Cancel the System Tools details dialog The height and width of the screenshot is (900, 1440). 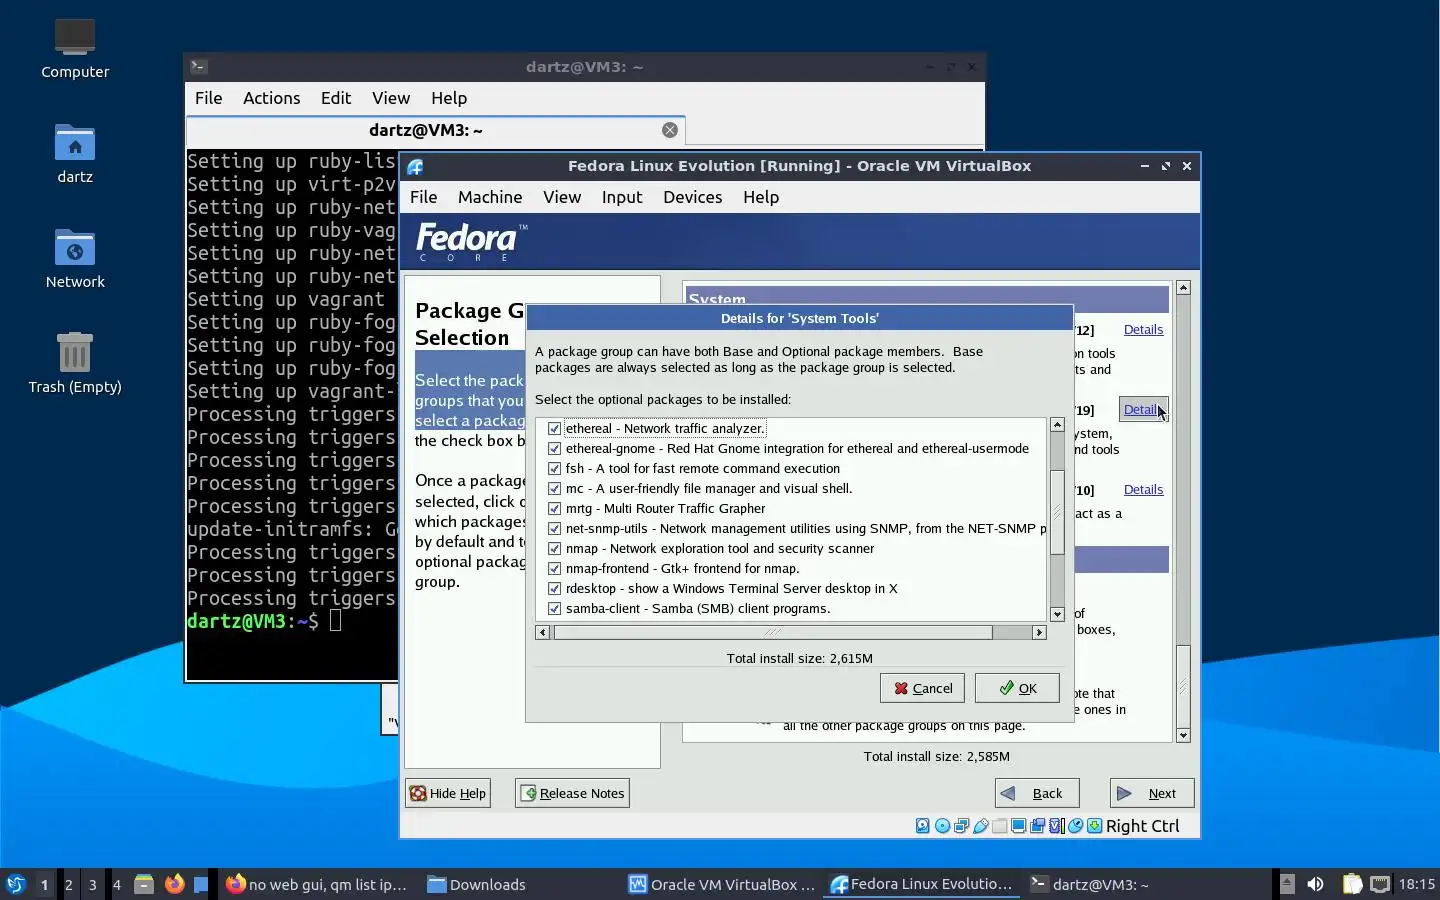(922, 688)
